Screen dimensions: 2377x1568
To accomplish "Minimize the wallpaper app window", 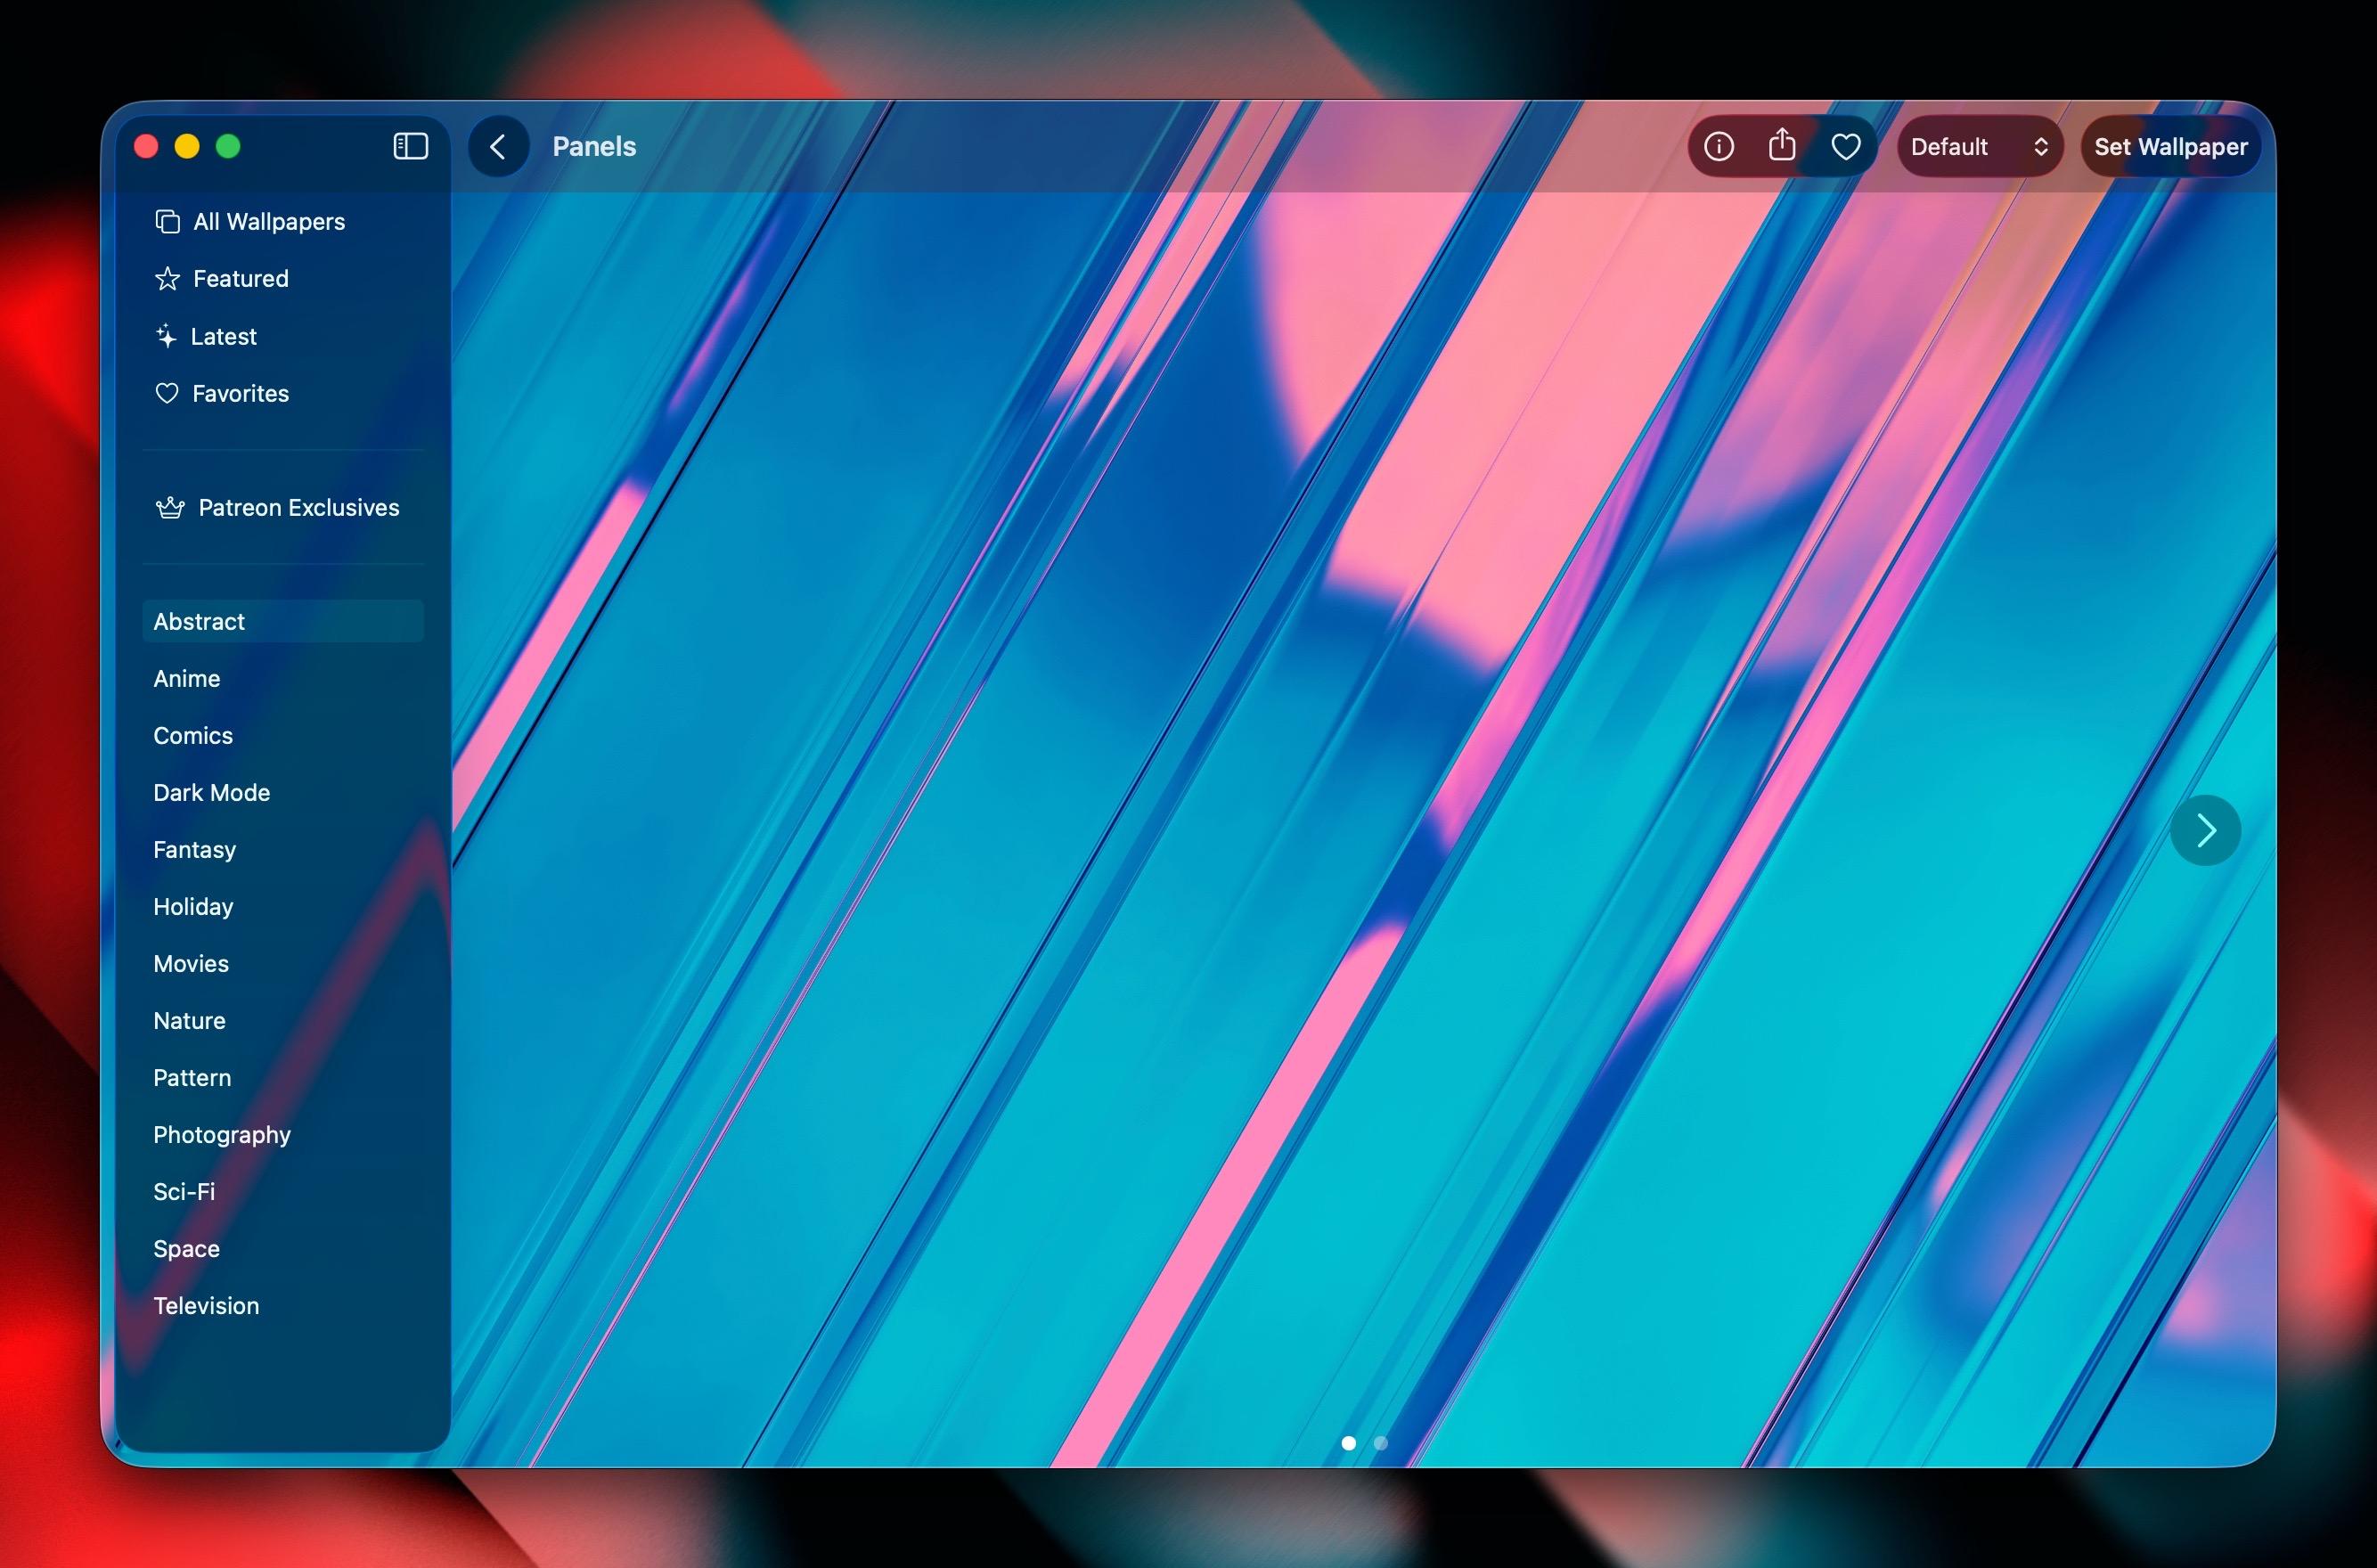I will click(x=187, y=147).
